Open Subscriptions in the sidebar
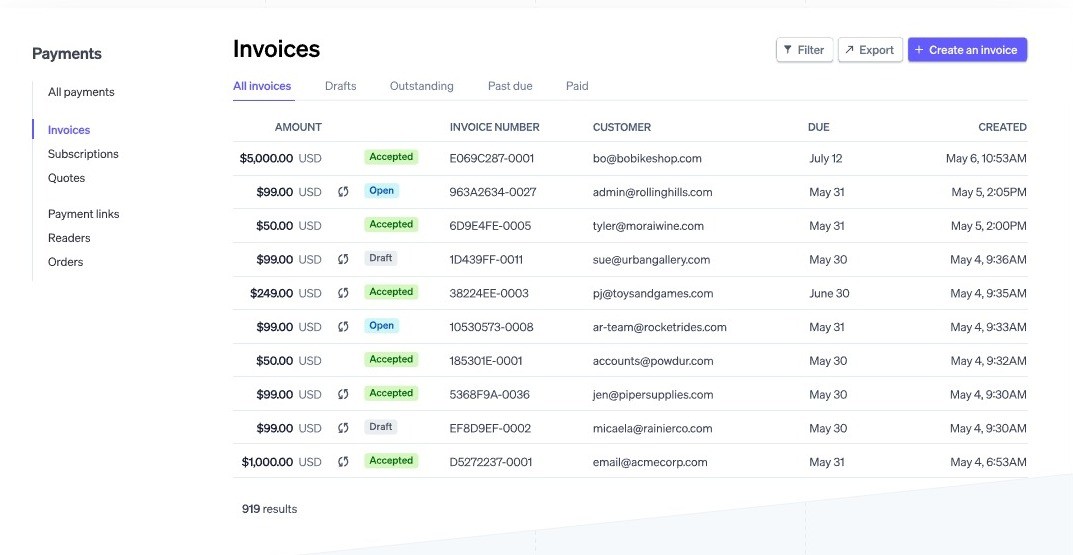This screenshot has height=555, width=1073. coord(83,154)
